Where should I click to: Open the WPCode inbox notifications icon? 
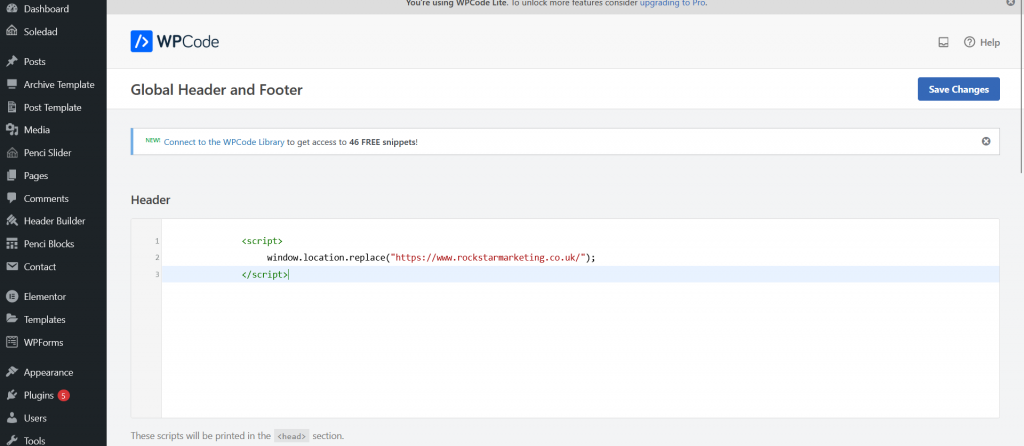(942, 42)
